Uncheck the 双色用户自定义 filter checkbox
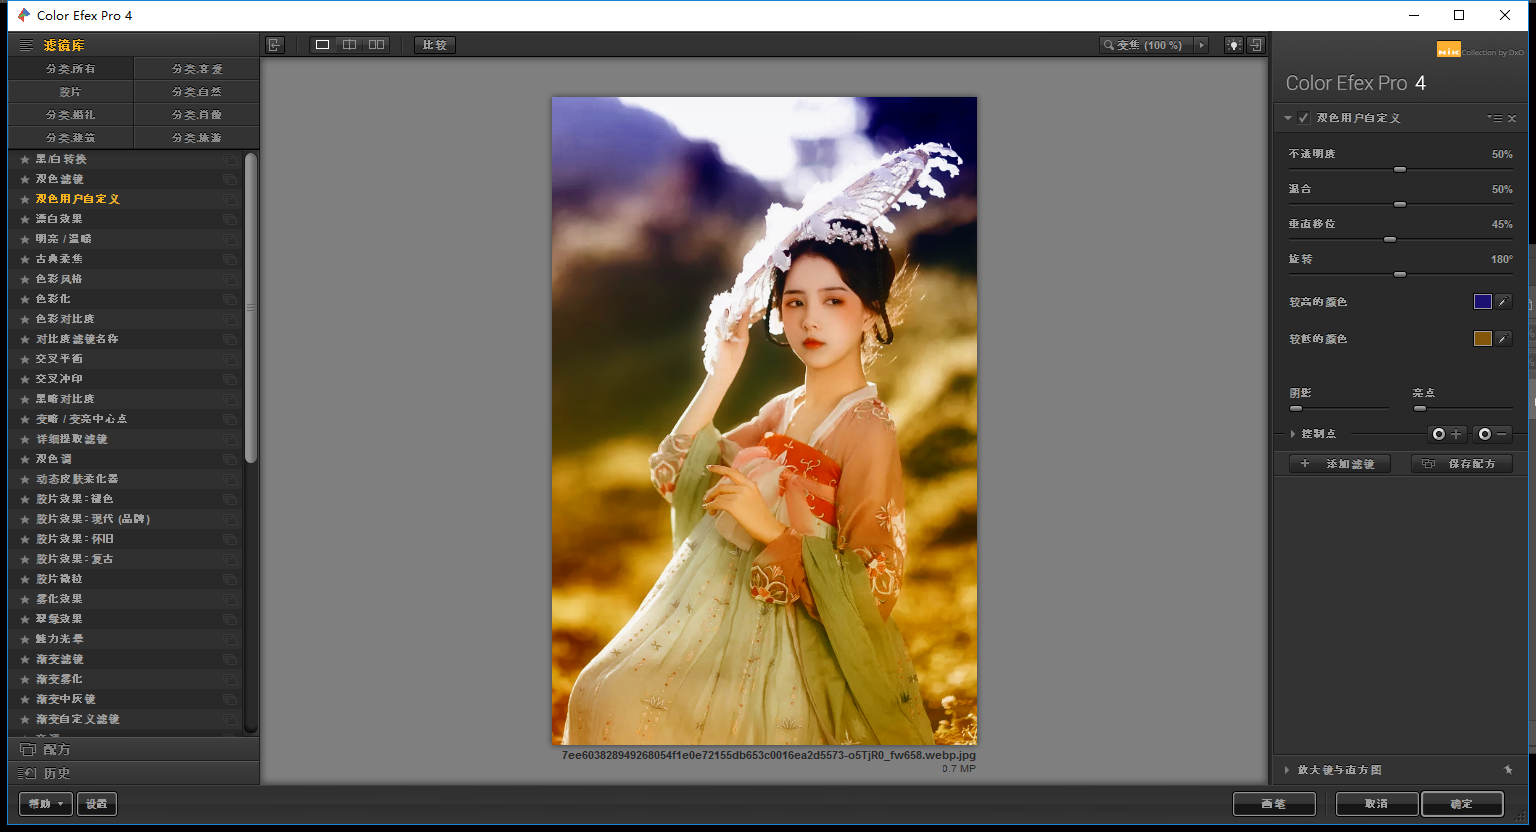The height and width of the screenshot is (832, 1536). point(1304,118)
